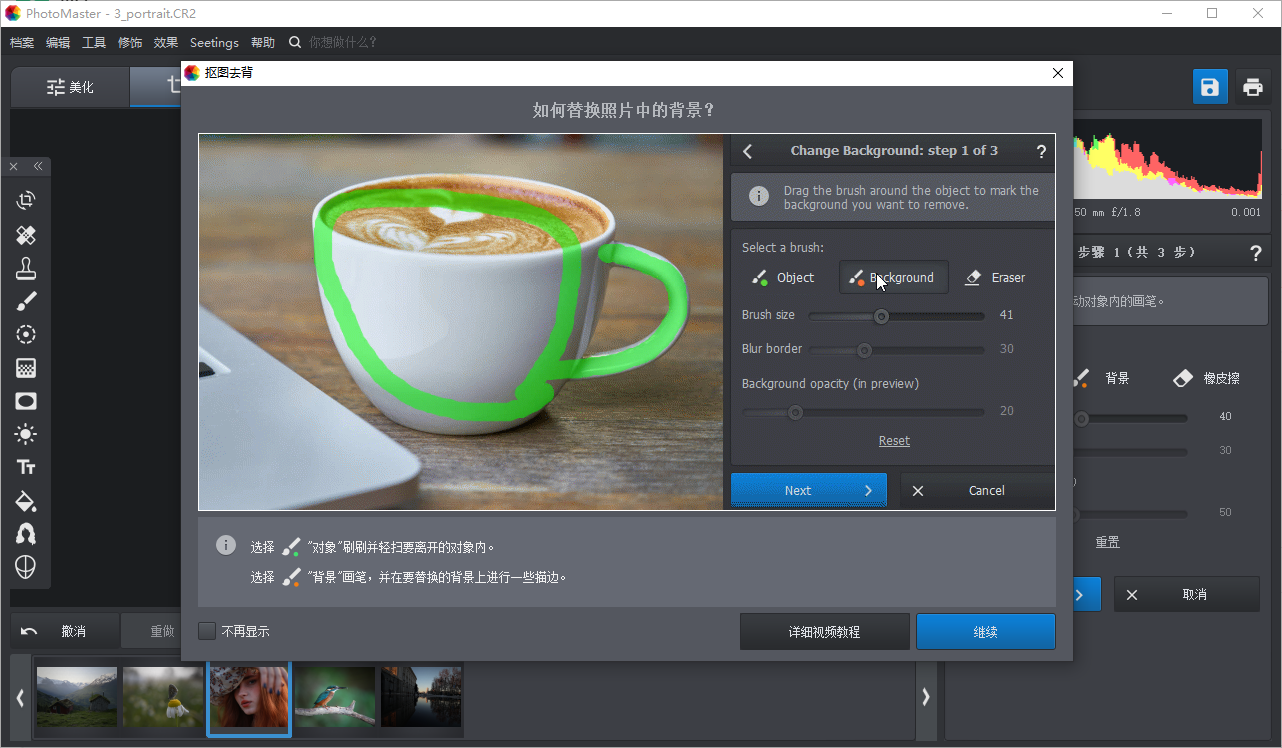Select the Clone Stamp tool

click(x=26, y=267)
